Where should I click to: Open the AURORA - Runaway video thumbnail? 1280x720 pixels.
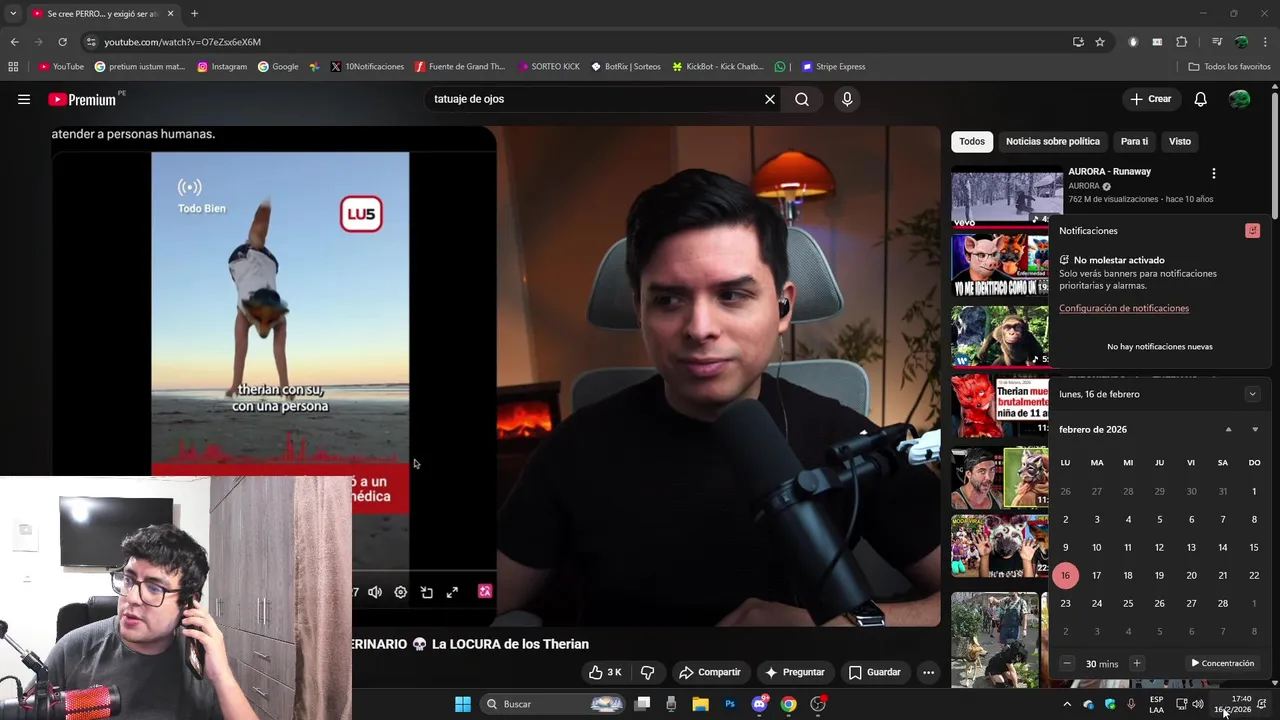[x=1007, y=196]
